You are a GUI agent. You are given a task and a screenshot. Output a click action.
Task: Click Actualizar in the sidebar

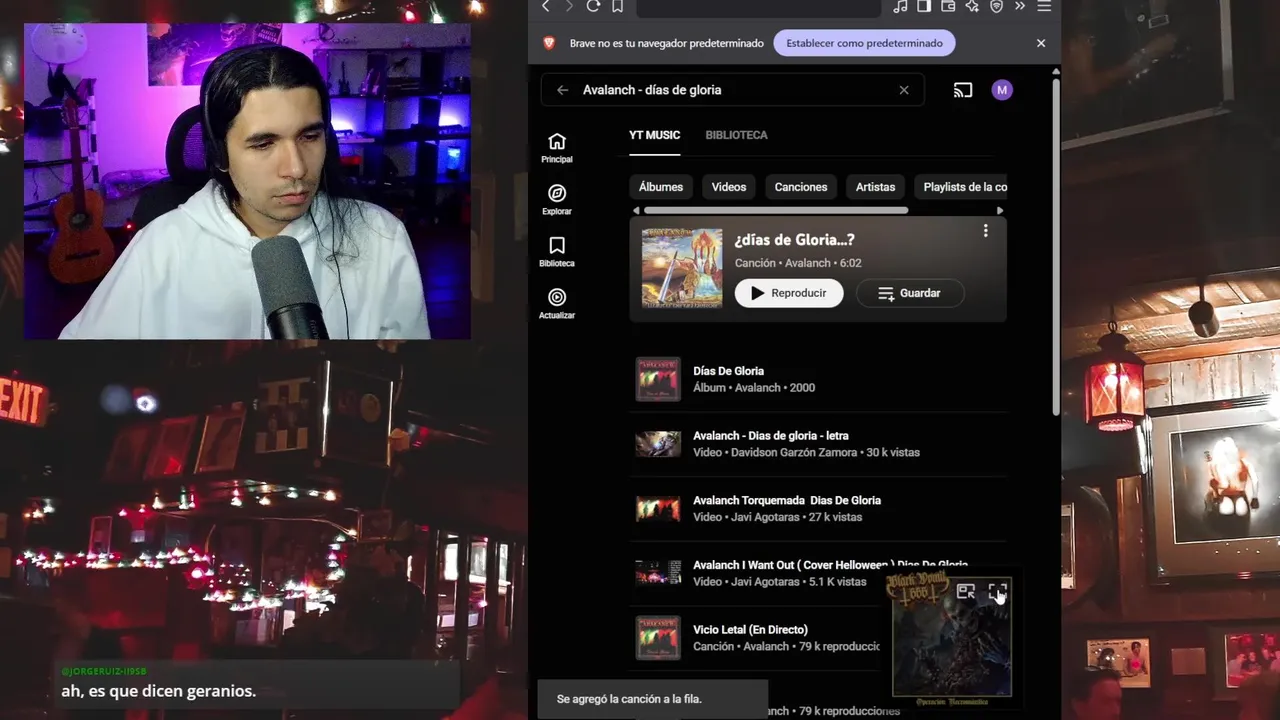(557, 304)
